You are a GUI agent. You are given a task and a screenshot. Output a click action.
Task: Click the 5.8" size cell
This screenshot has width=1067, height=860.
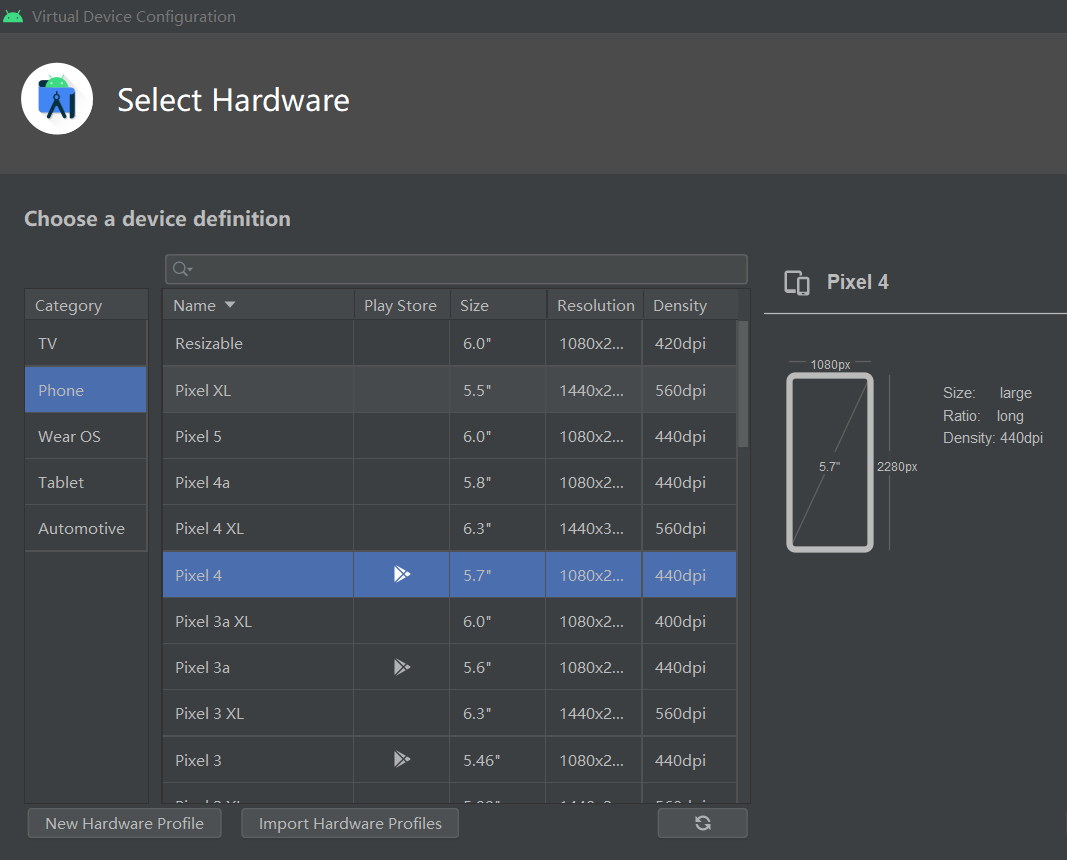coord(497,482)
